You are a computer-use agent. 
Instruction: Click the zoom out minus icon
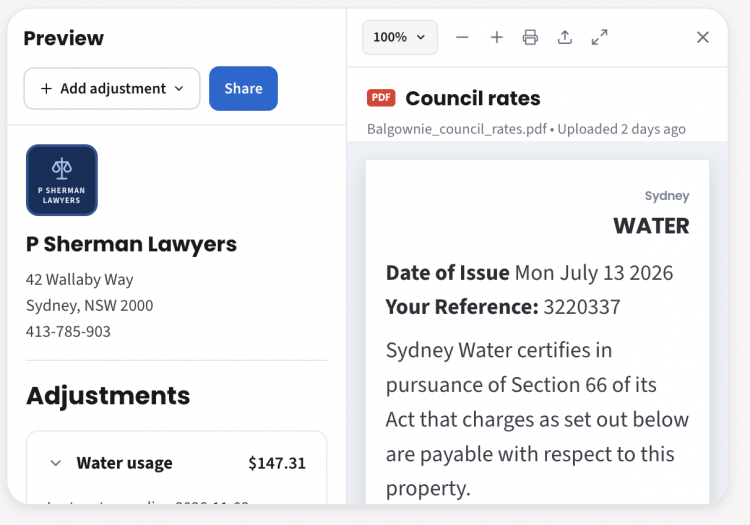tap(462, 37)
